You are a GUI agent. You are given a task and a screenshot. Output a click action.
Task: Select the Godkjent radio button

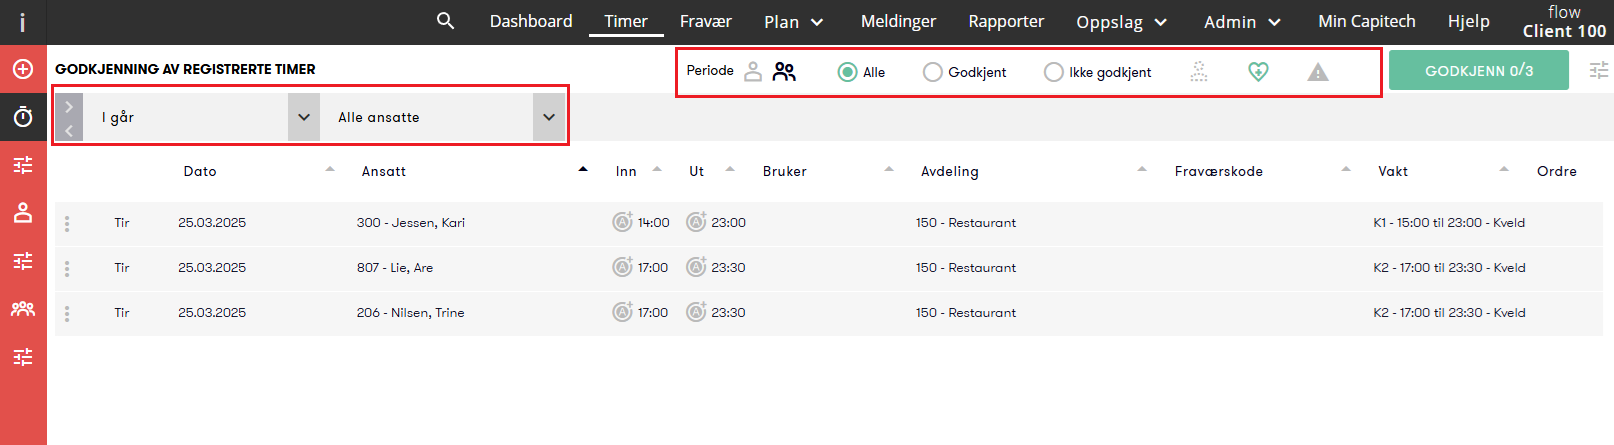(x=933, y=72)
